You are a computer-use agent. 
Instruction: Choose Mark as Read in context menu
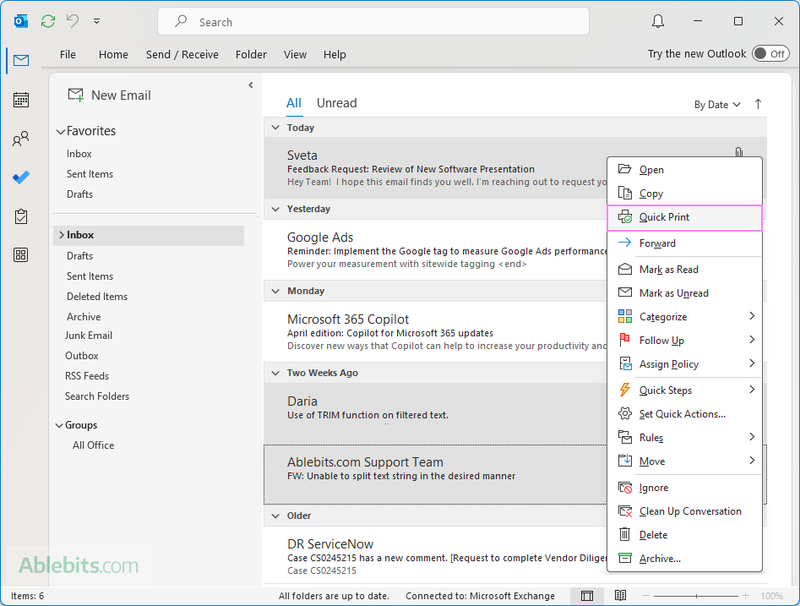click(685, 269)
